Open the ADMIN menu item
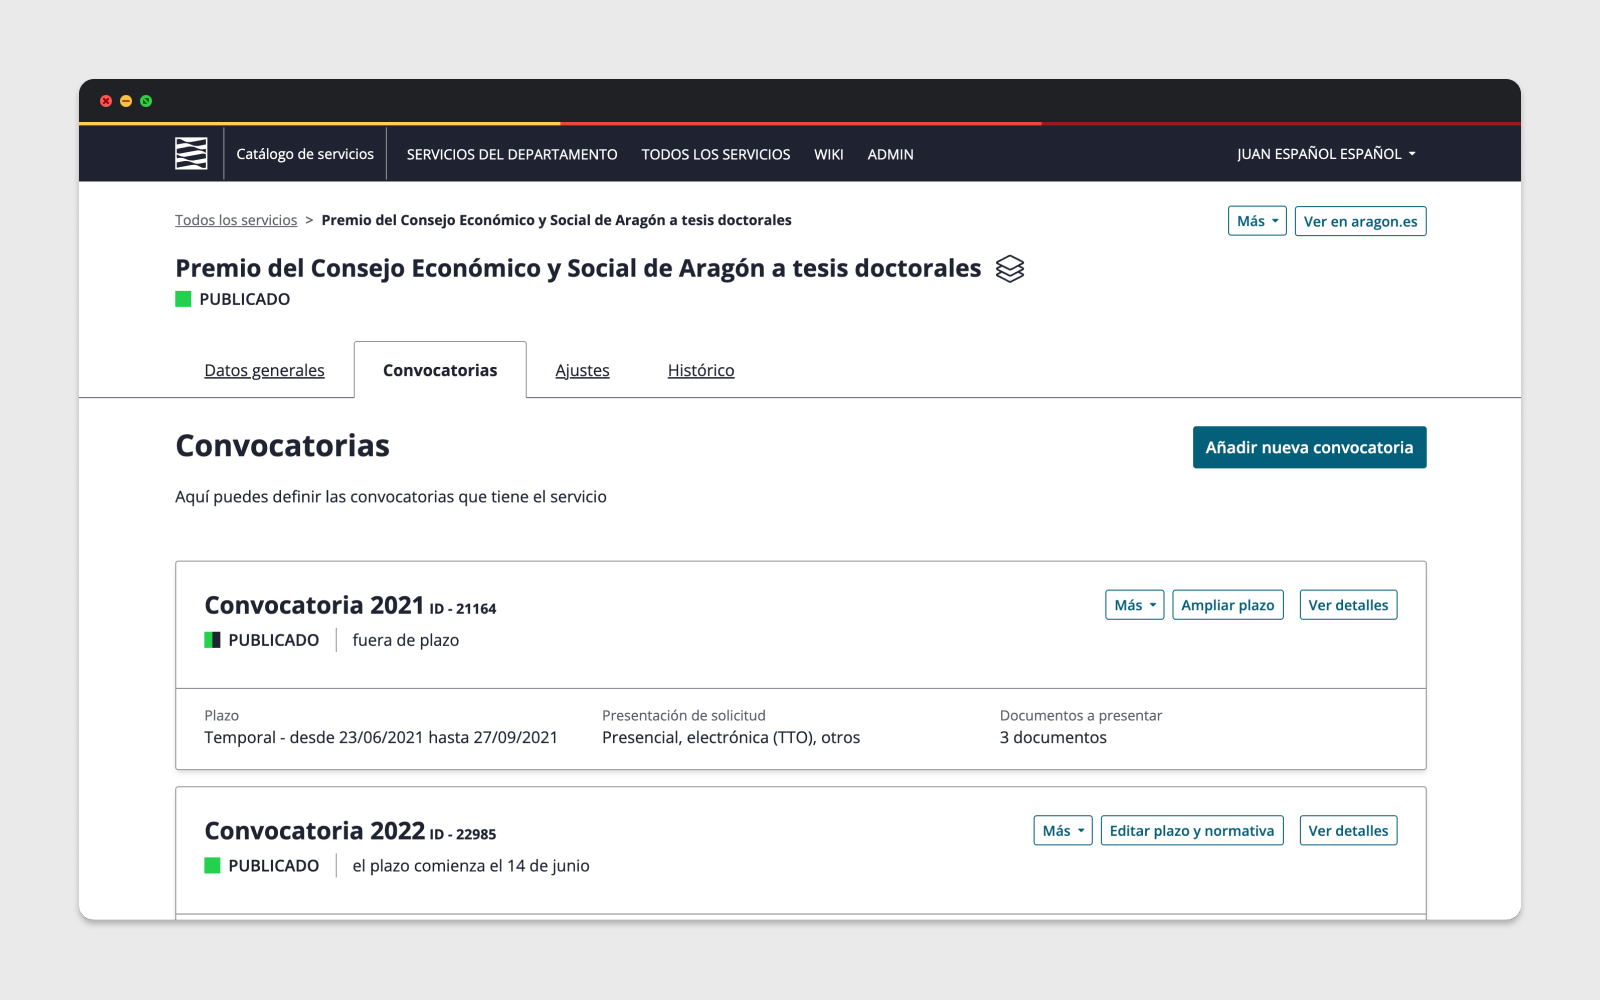 [891, 154]
